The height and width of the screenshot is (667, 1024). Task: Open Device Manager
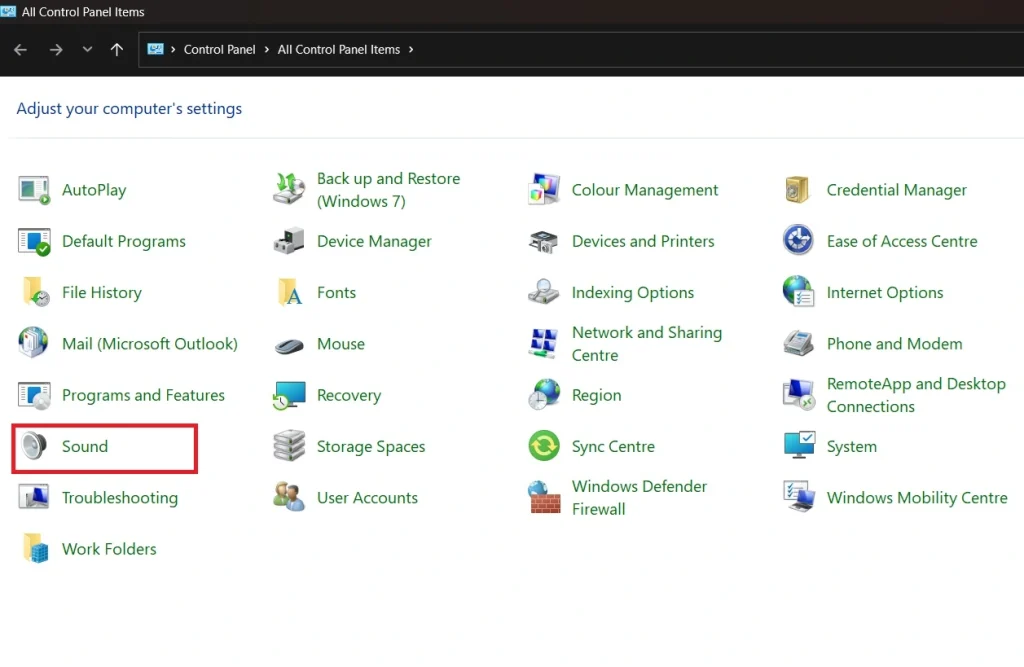pyautogui.click(x=374, y=241)
